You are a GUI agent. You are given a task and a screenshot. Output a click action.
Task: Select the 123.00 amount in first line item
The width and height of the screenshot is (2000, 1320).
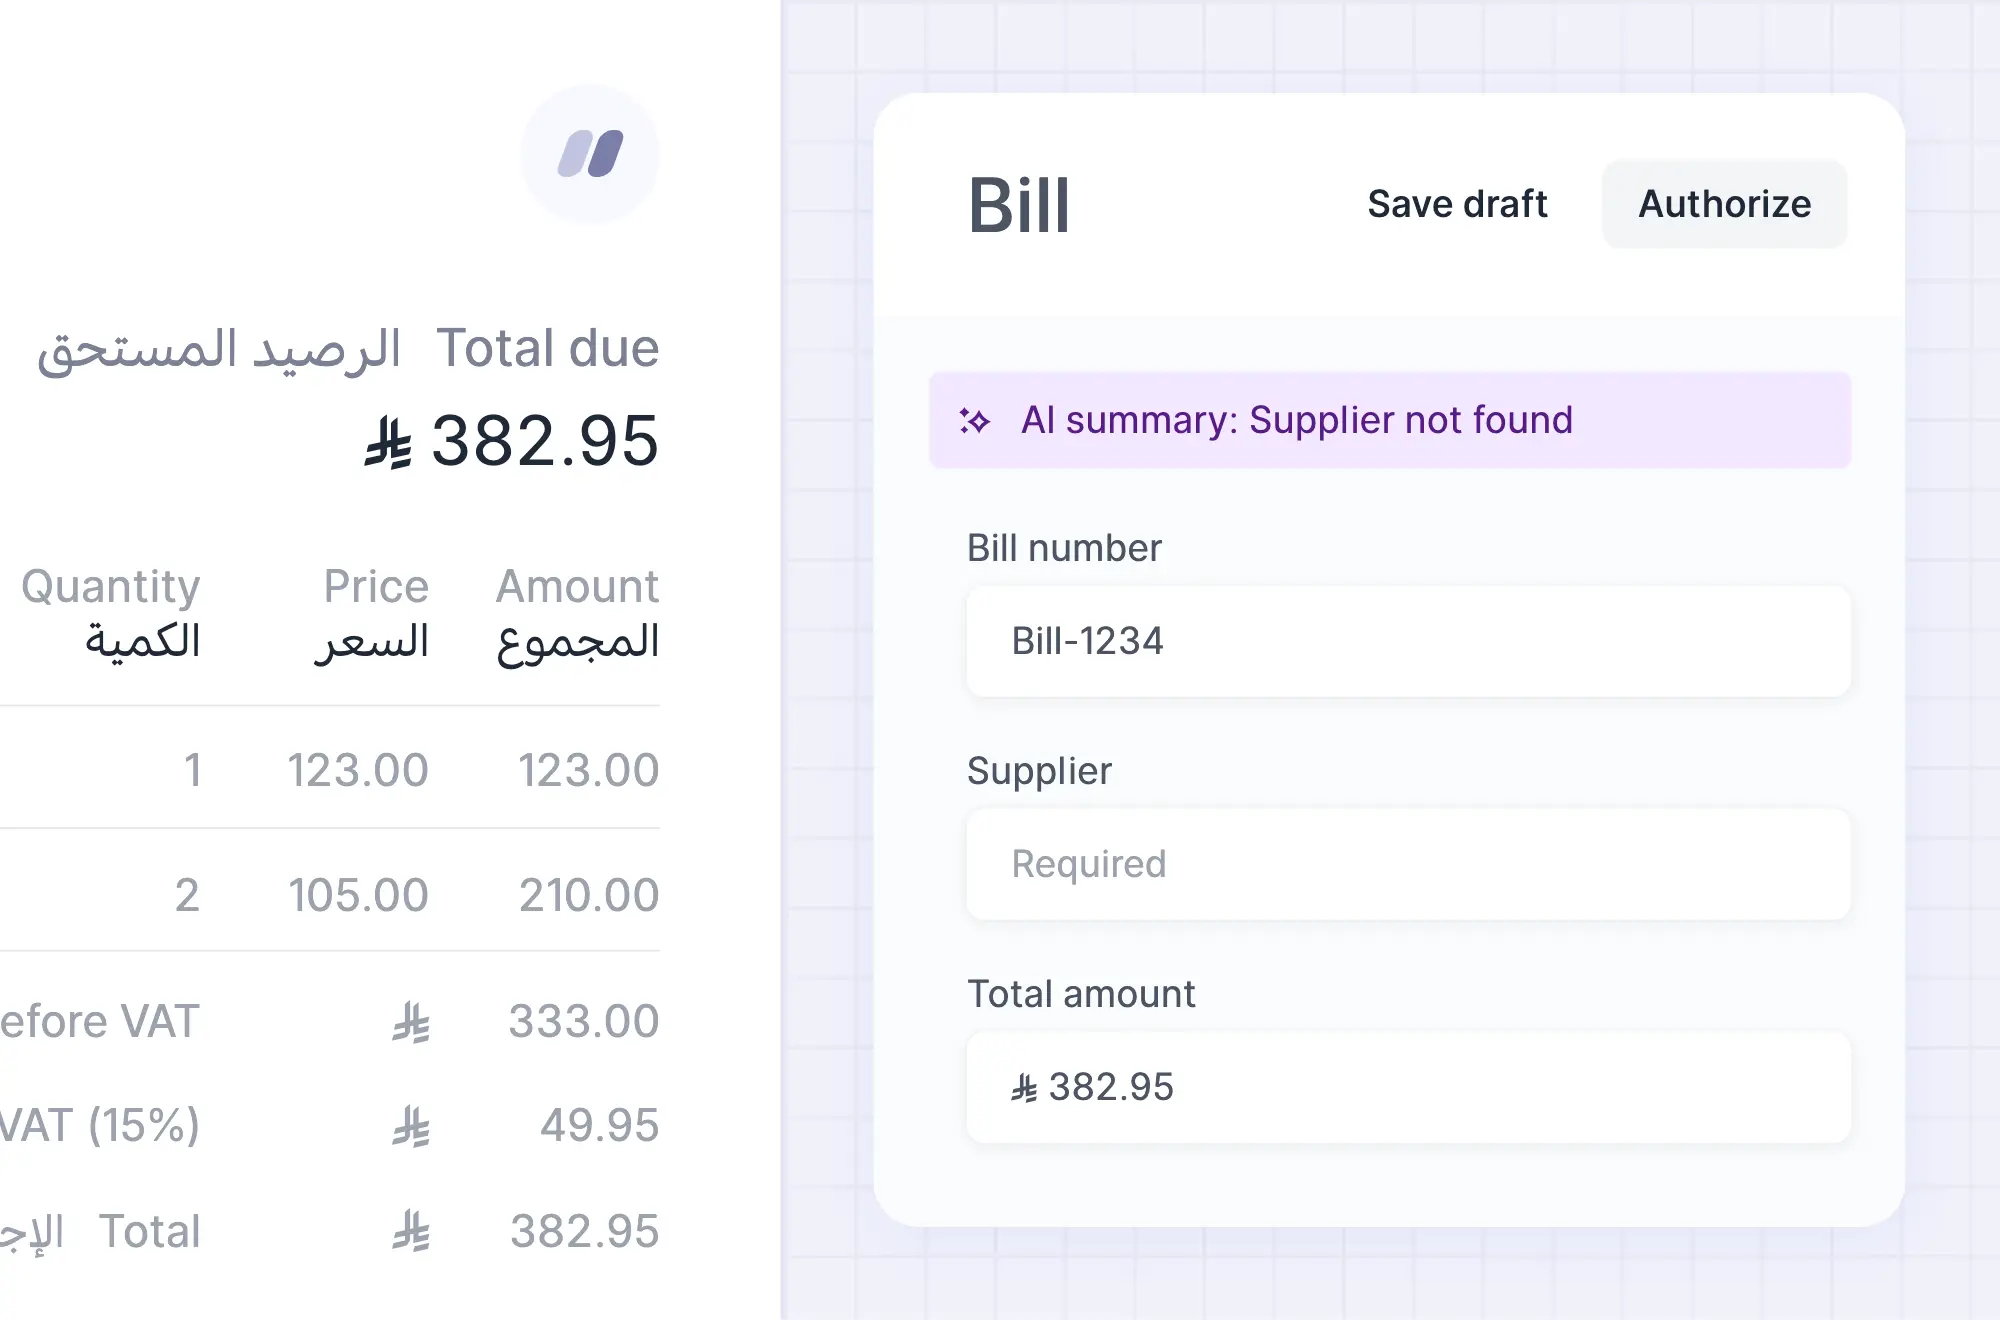[588, 770]
